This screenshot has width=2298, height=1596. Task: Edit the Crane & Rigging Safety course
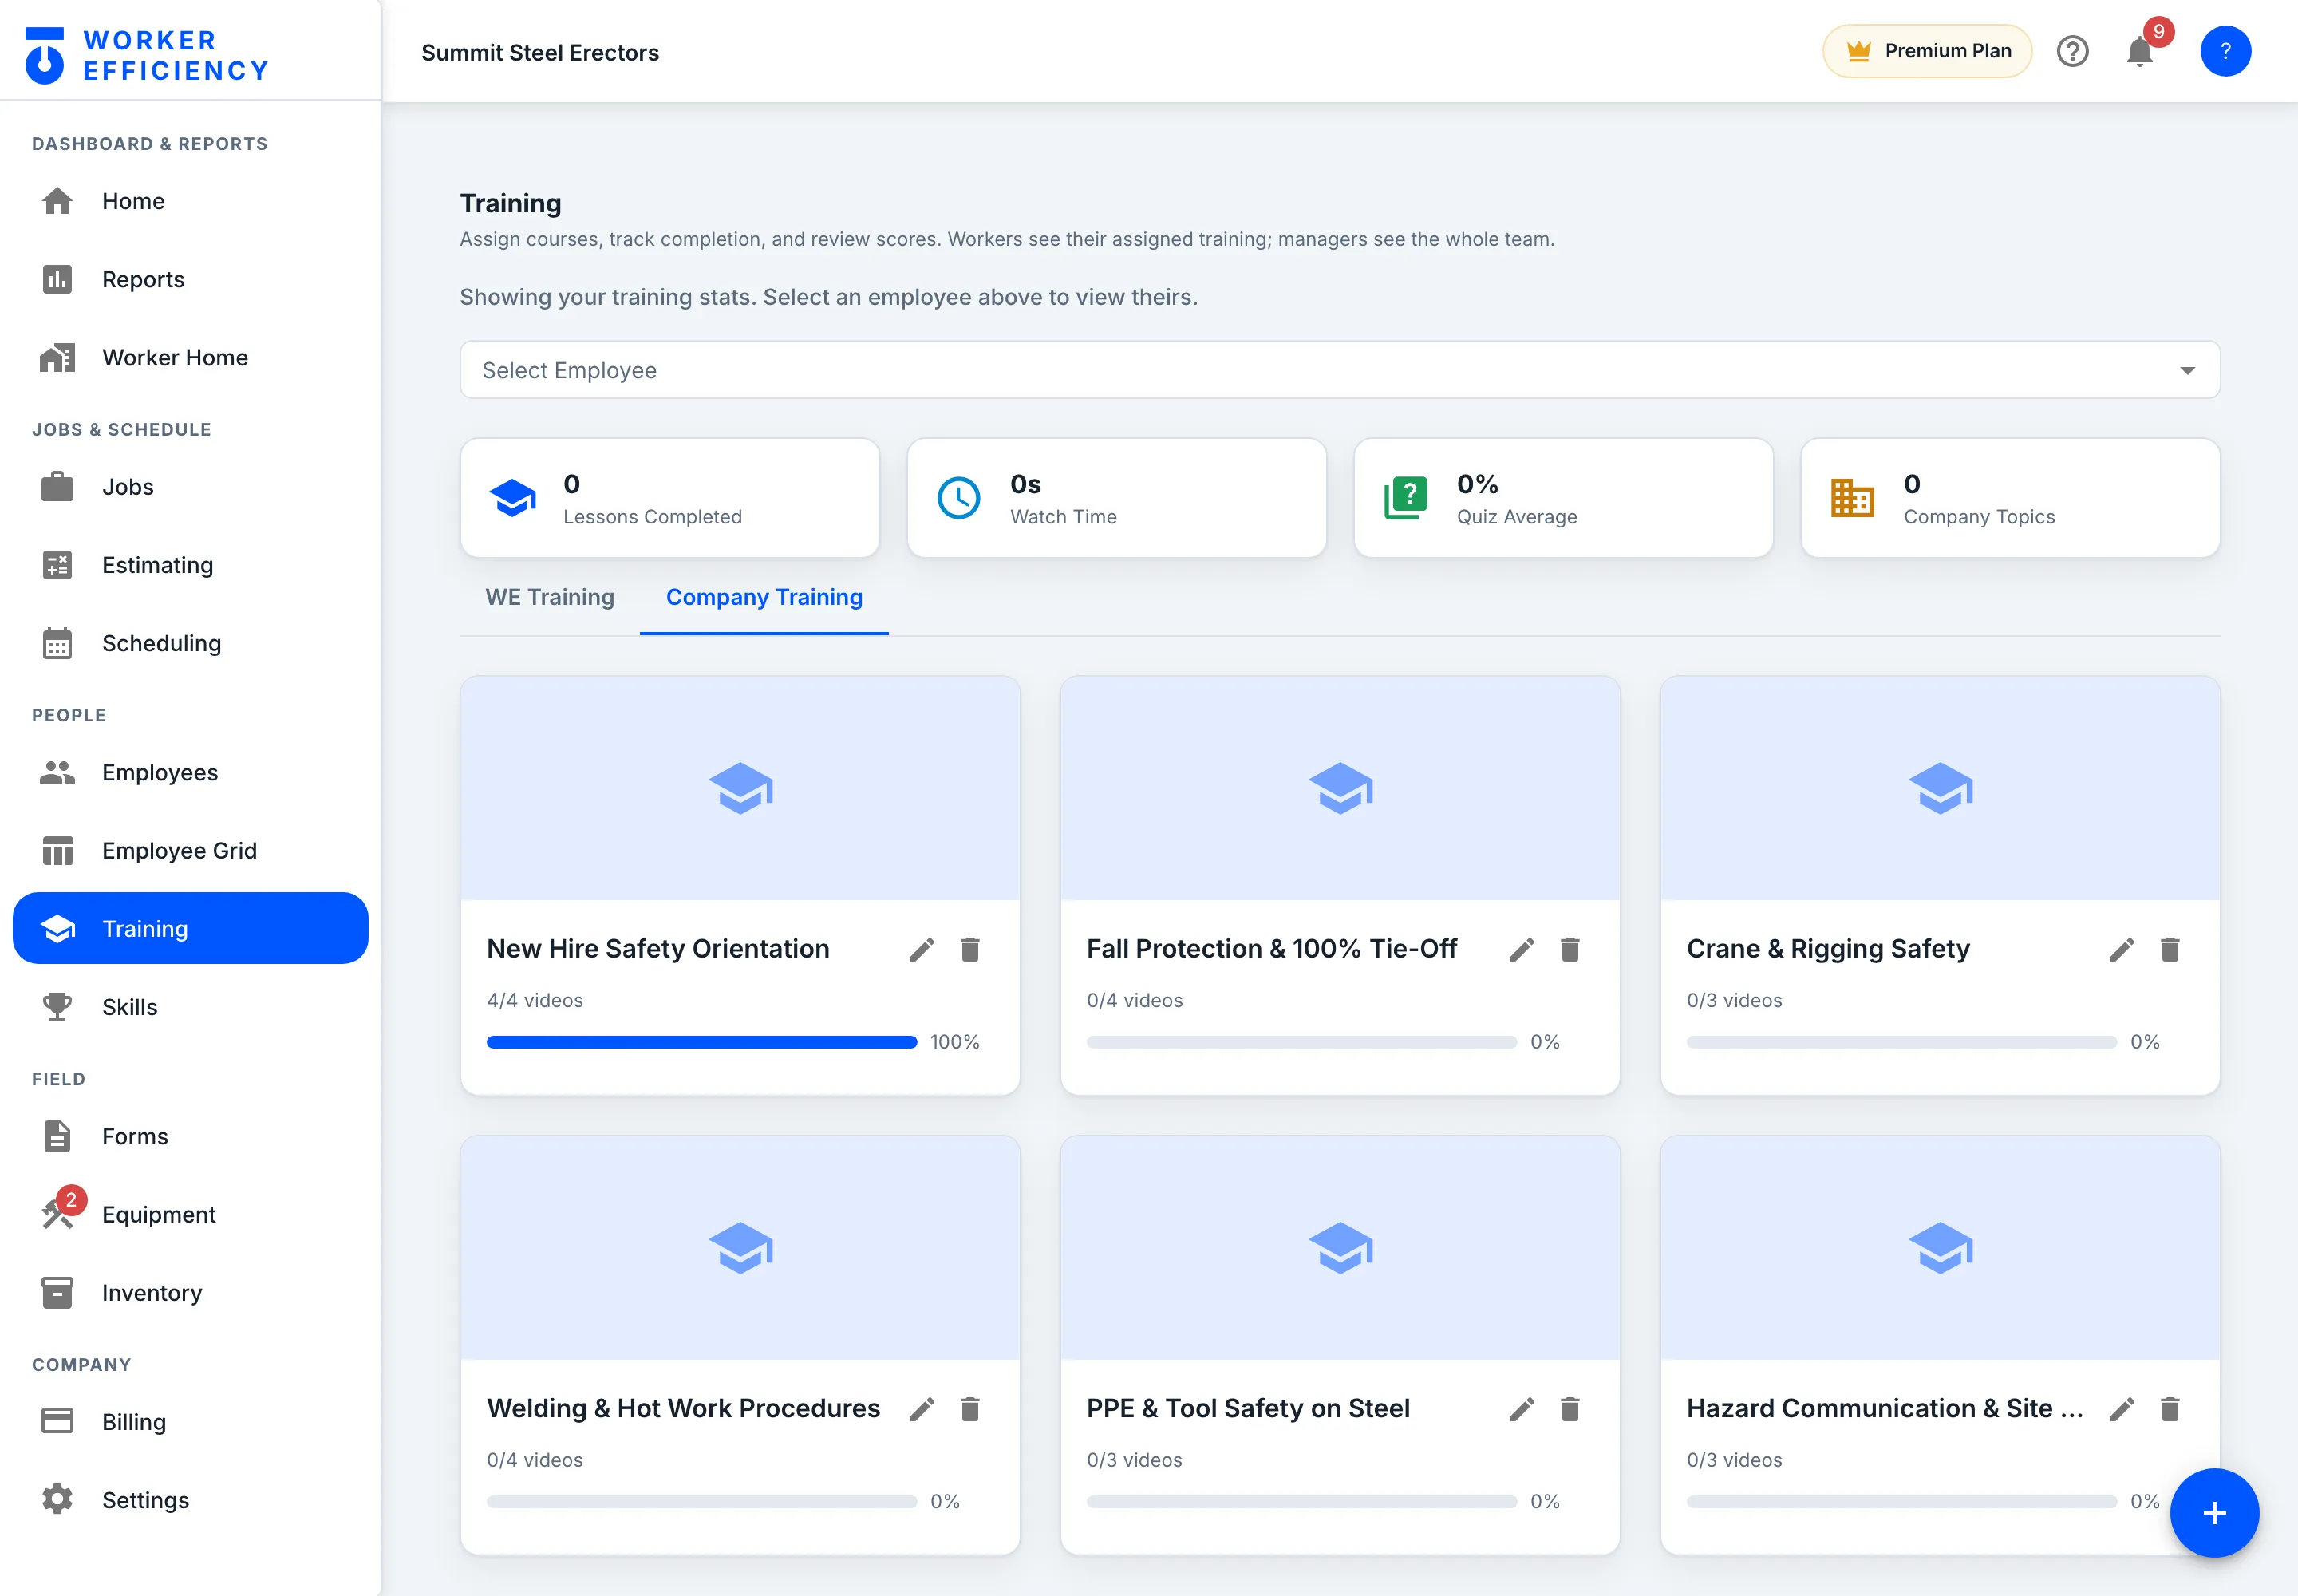click(2122, 949)
